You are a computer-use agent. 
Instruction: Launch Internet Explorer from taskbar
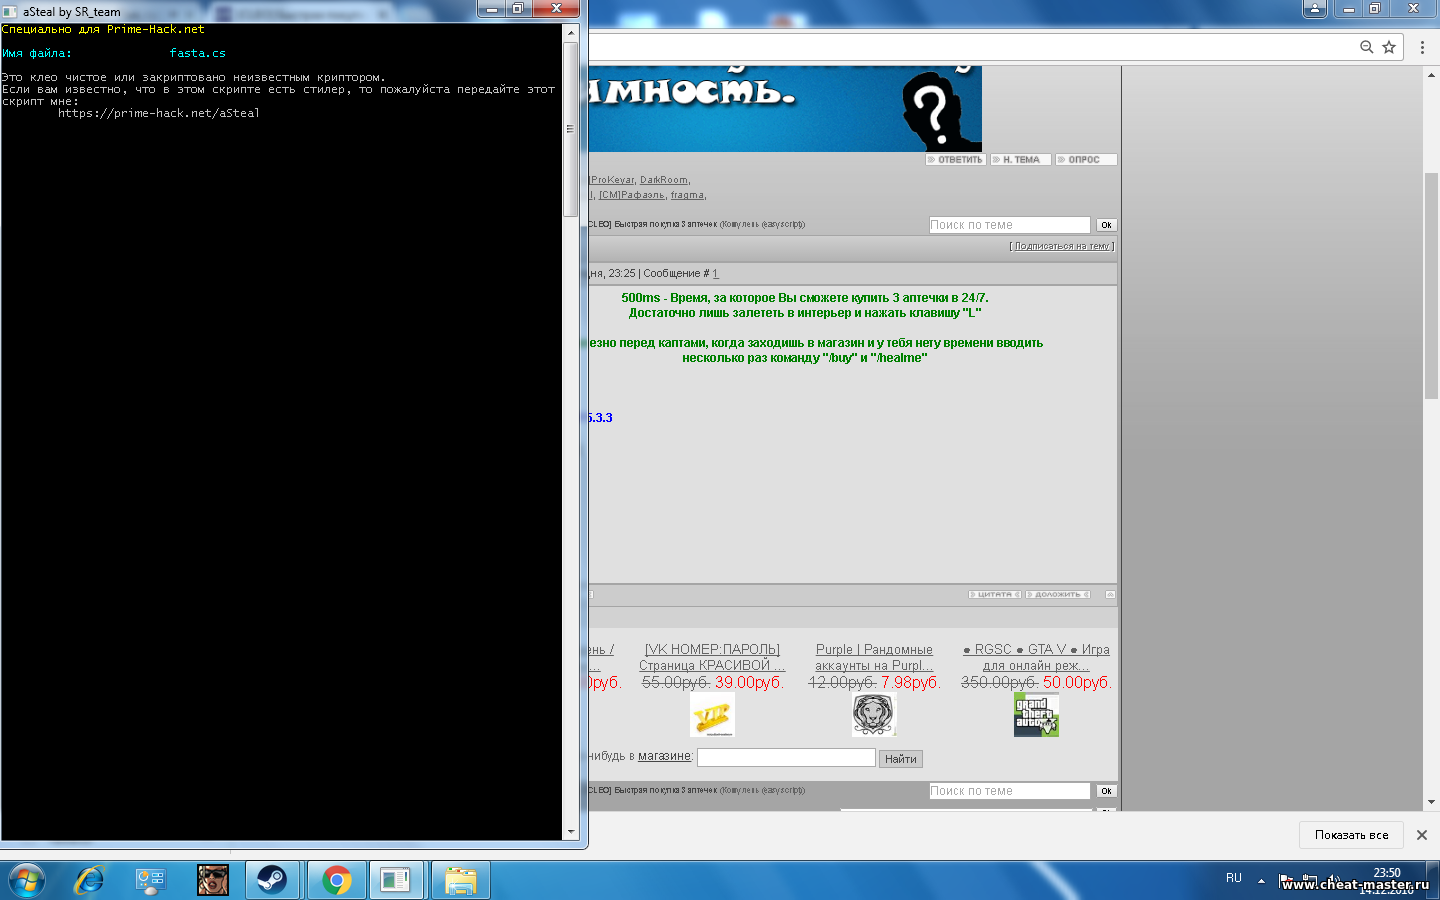(x=90, y=880)
